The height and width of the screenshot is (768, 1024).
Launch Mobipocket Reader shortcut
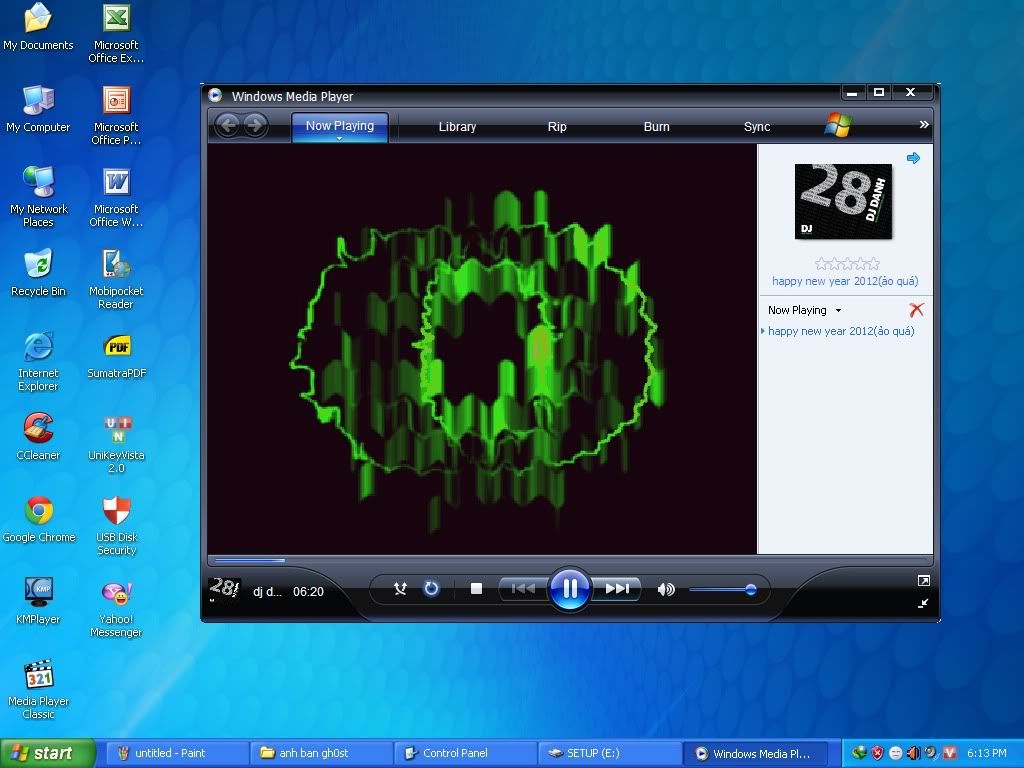(116, 280)
